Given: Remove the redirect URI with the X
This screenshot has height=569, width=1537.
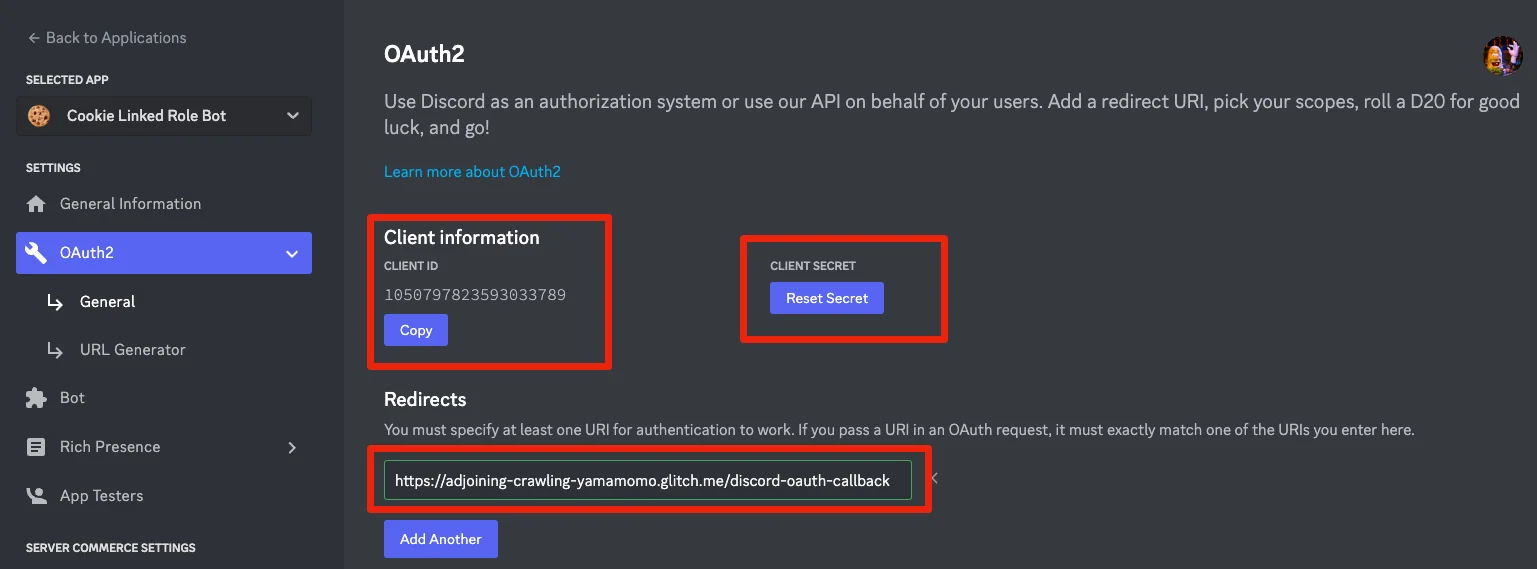Looking at the screenshot, I should point(933,479).
